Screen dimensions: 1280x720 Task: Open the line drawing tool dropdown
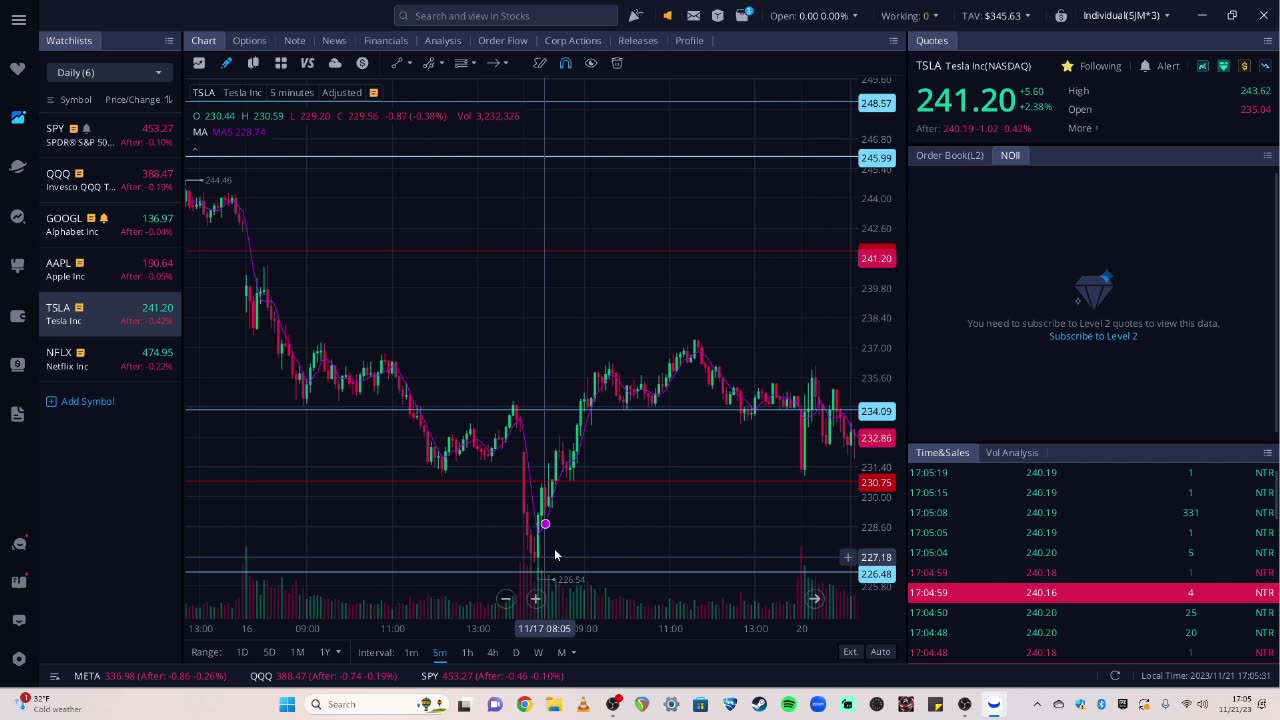point(400,63)
